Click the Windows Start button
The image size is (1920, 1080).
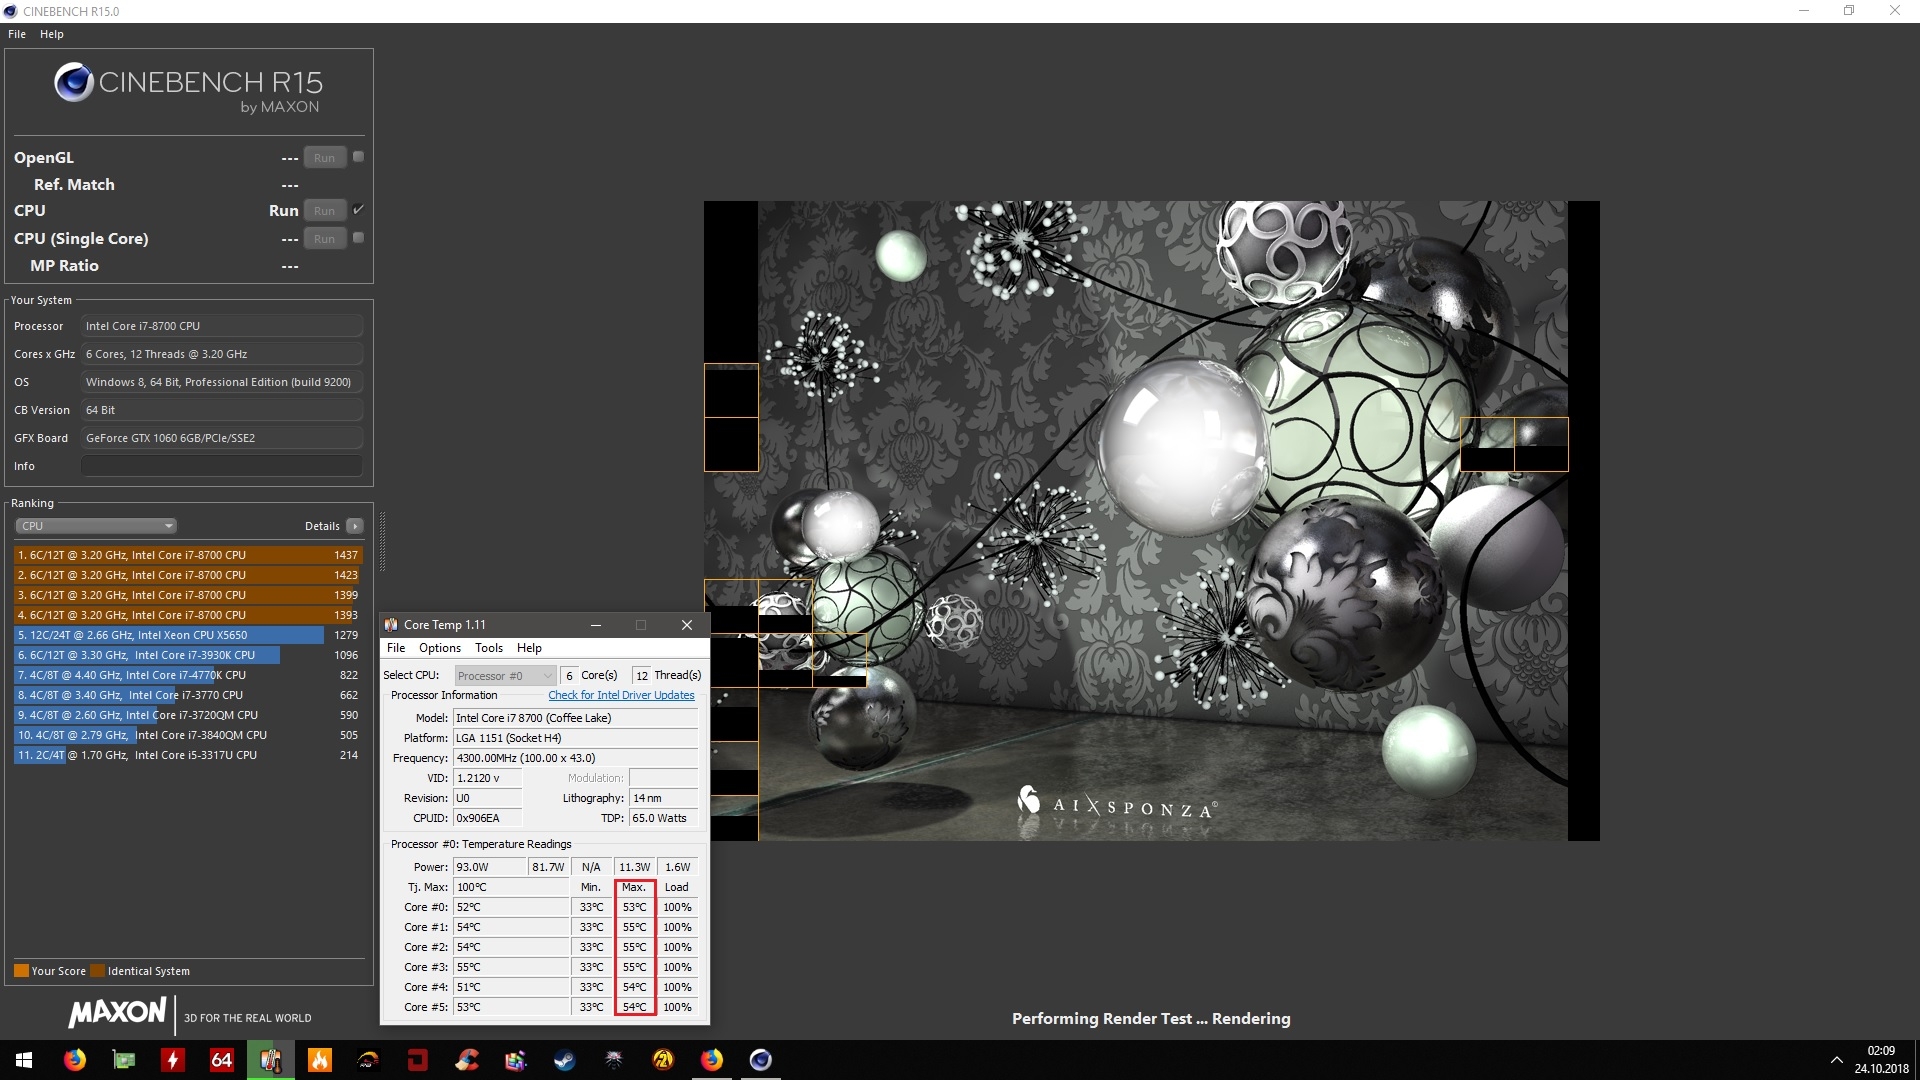(24, 1060)
